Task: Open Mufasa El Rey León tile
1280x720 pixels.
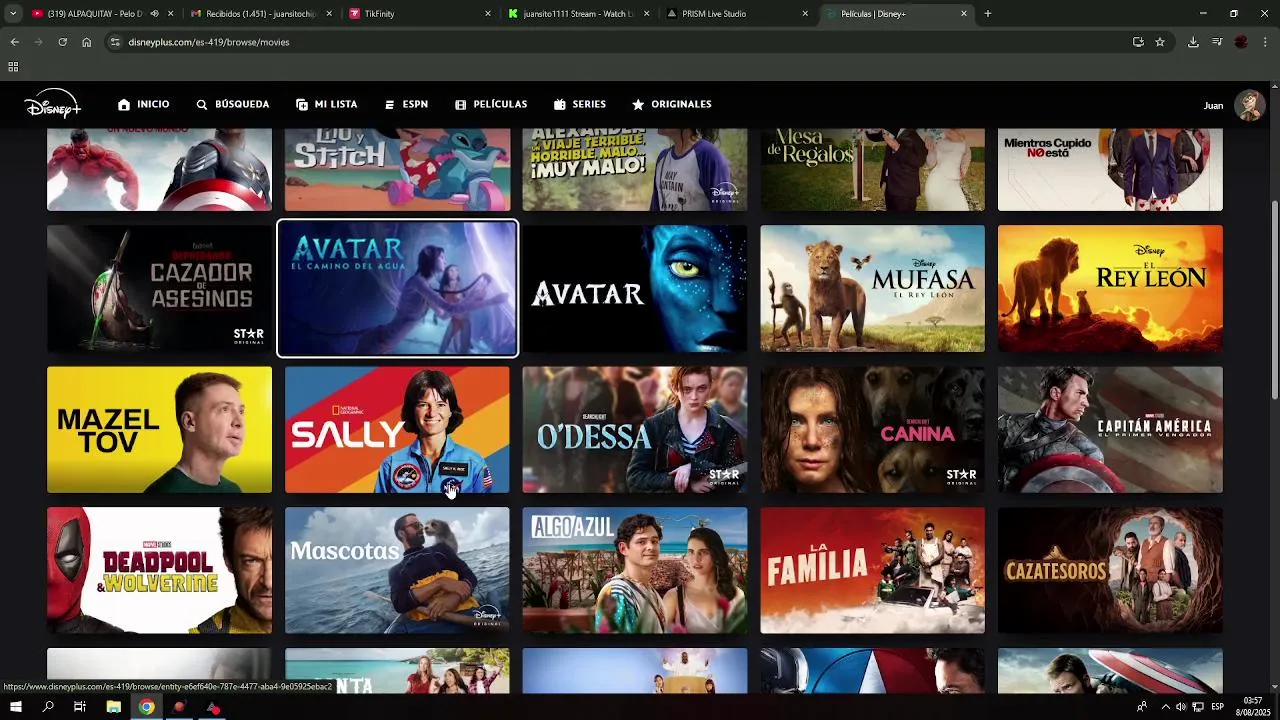Action: tap(872, 288)
